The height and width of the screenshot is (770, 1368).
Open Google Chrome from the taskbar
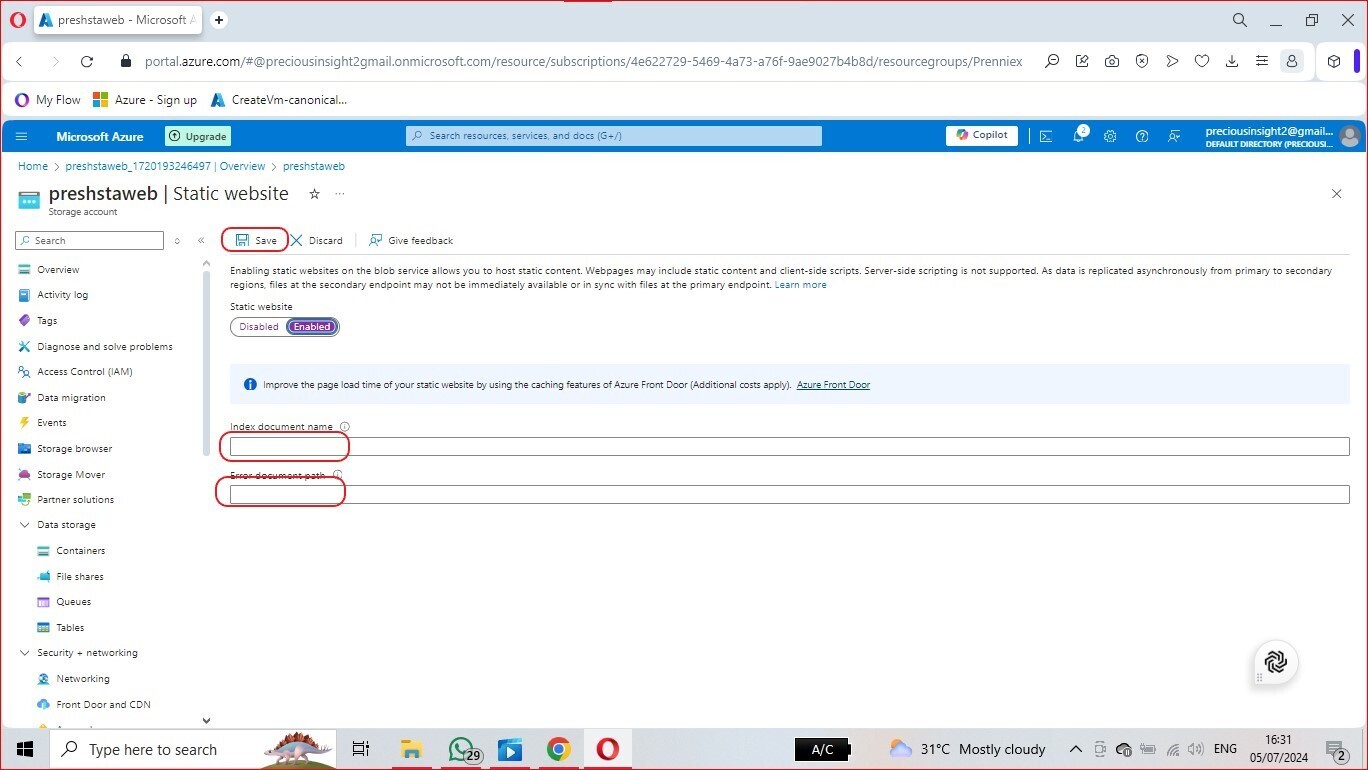(558, 749)
